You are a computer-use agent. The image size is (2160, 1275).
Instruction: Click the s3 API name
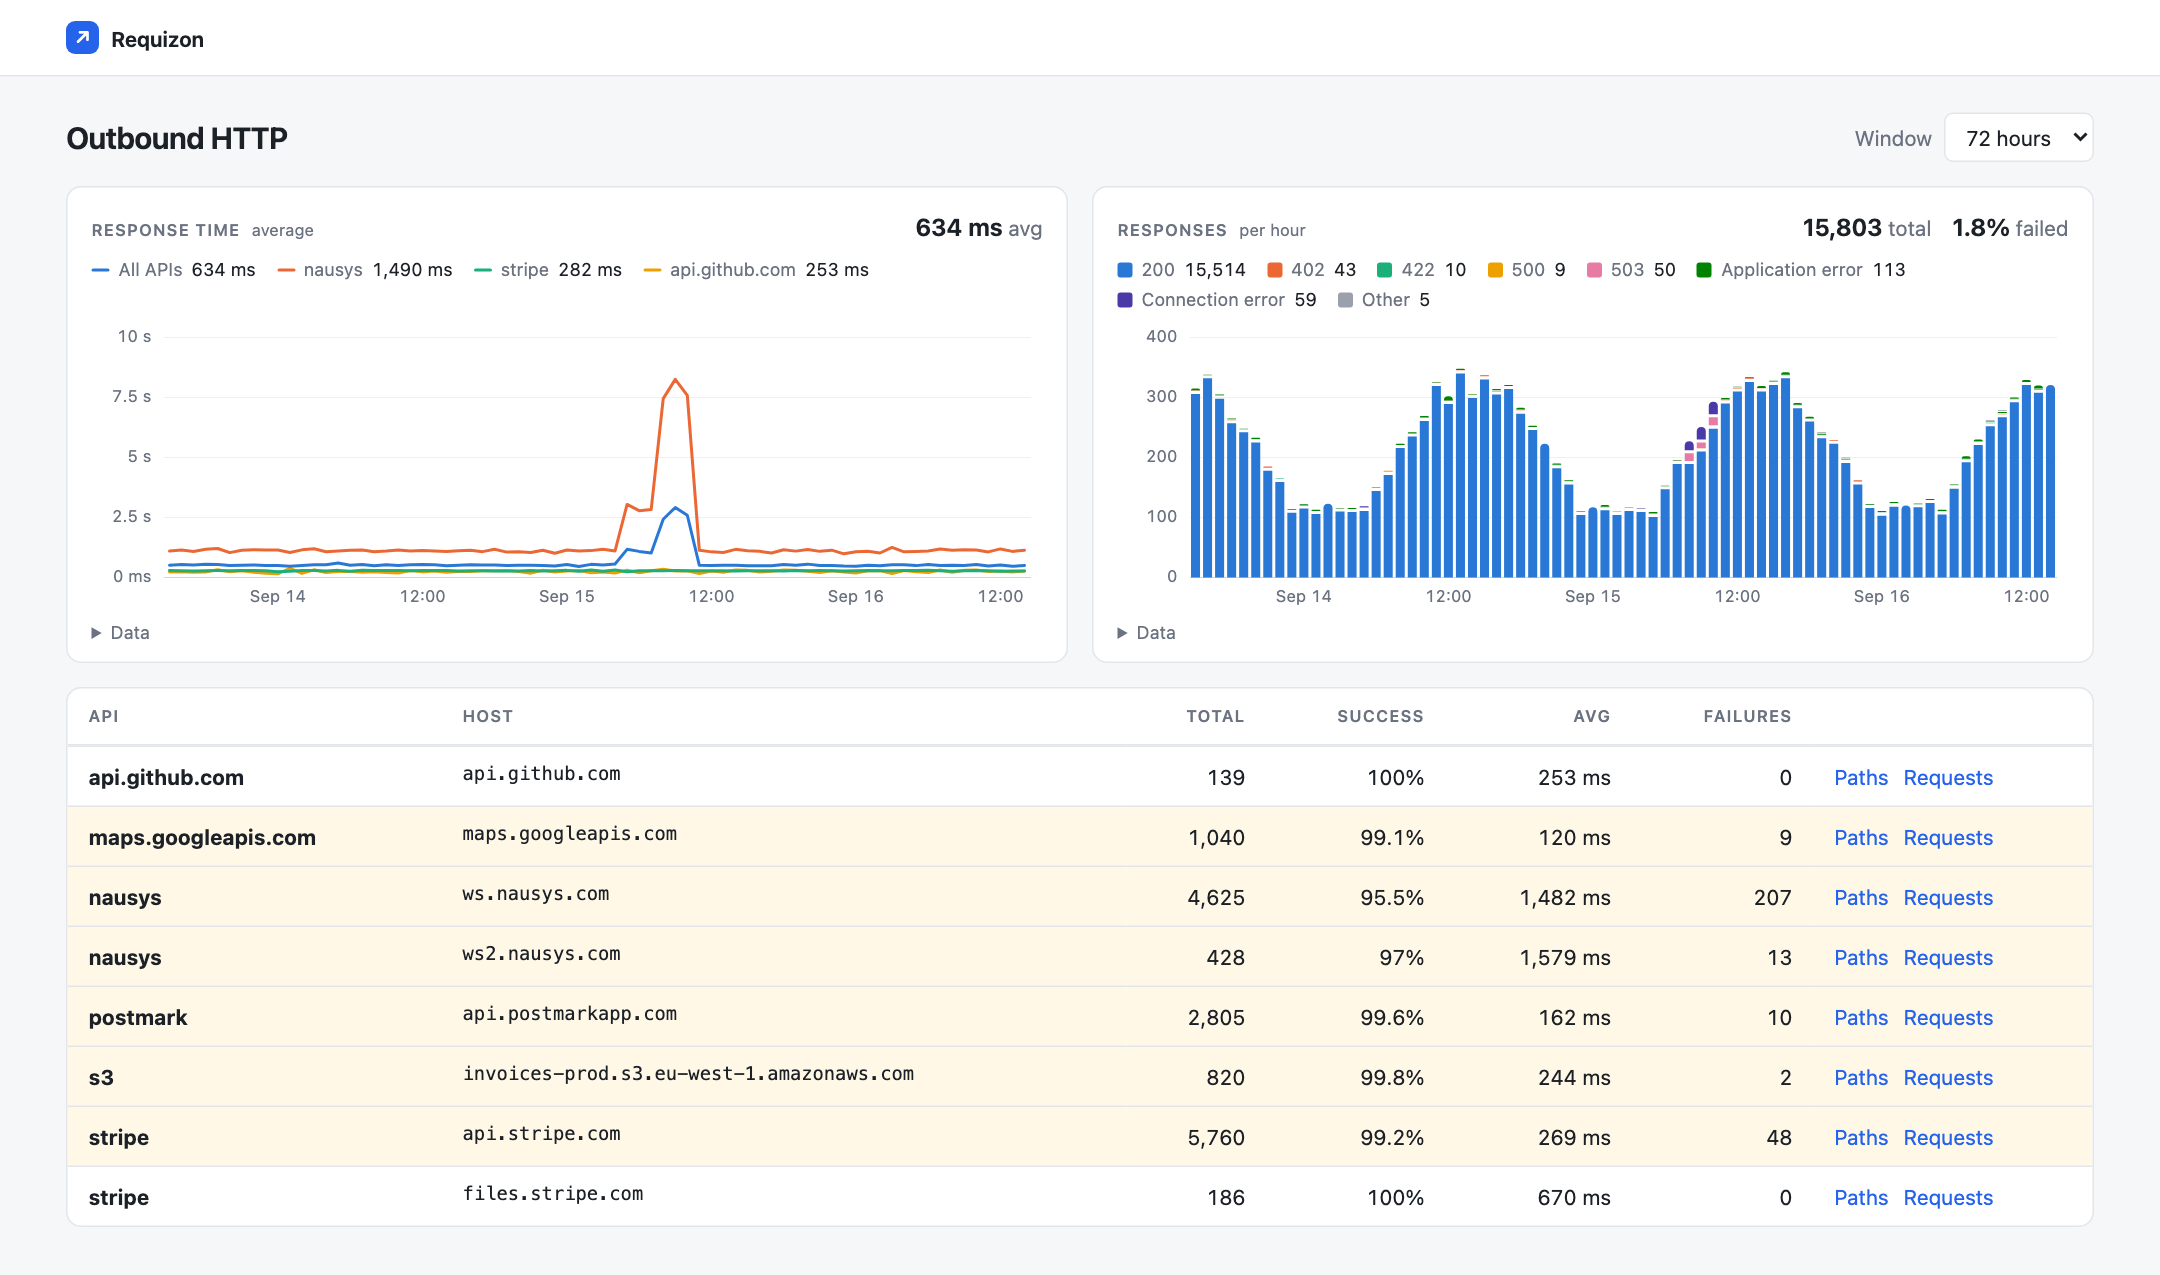[101, 1078]
